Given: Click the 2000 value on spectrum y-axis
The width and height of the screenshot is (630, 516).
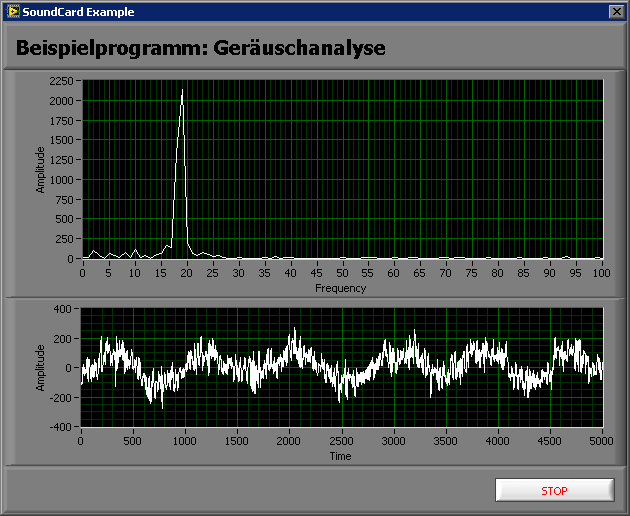Looking at the screenshot, I should coord(61,101).
